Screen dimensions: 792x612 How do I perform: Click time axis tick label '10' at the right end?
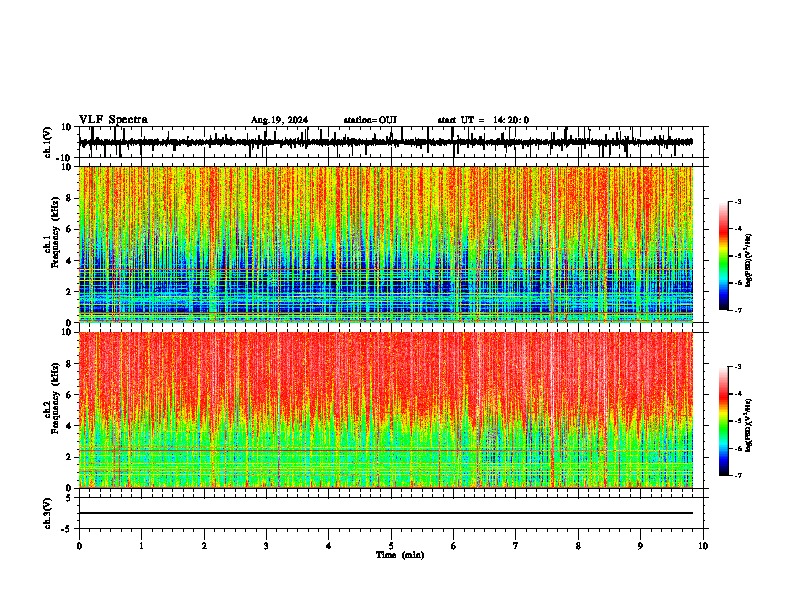(x=703, y=546)
